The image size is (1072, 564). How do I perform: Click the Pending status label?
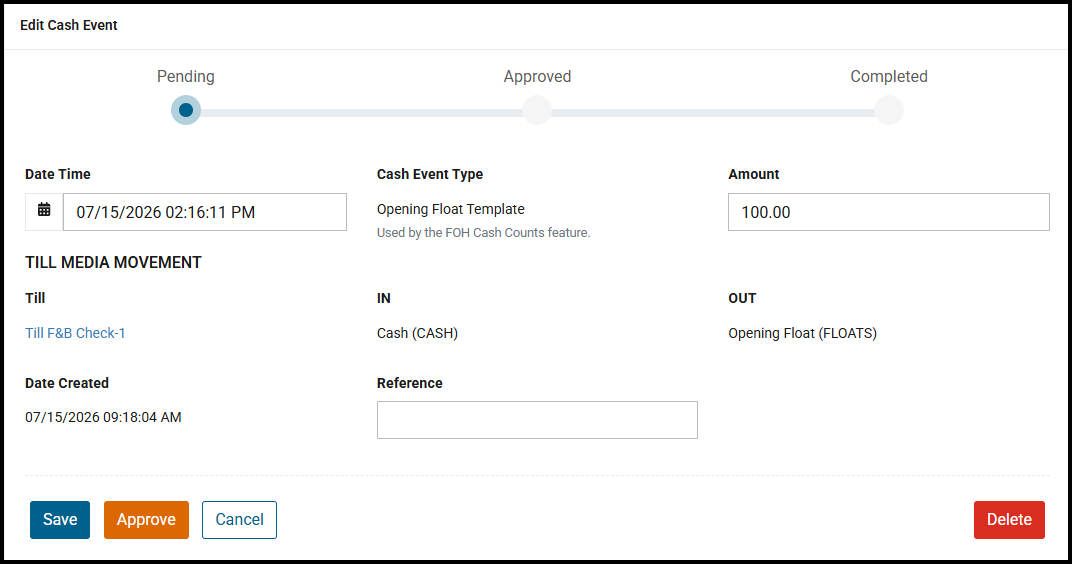[x=186, y=77]
